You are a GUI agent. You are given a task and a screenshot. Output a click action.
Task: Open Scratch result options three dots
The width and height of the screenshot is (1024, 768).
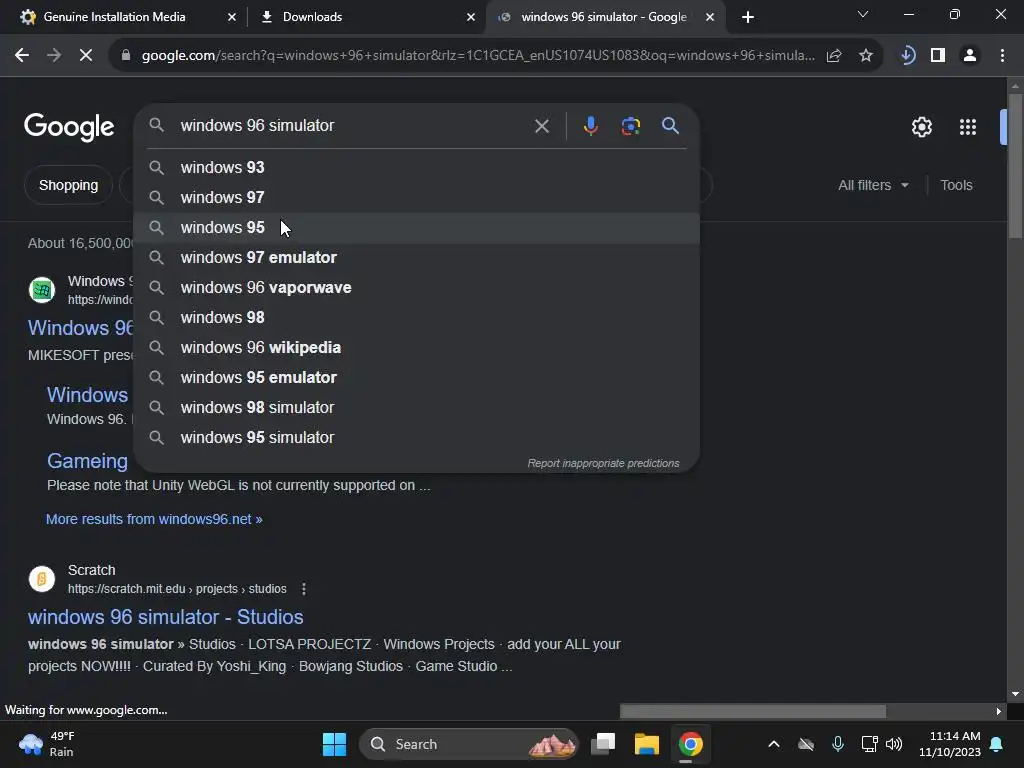click(x=304, y=589)
